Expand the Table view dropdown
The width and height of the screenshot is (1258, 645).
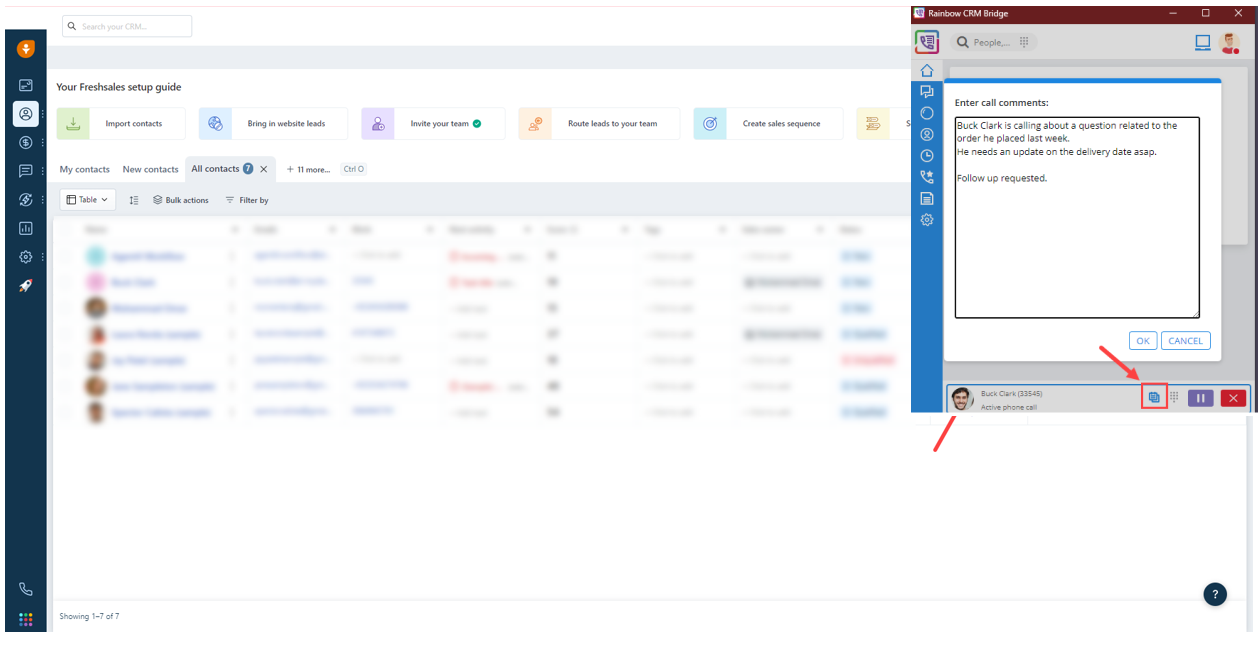coord(88,200)
